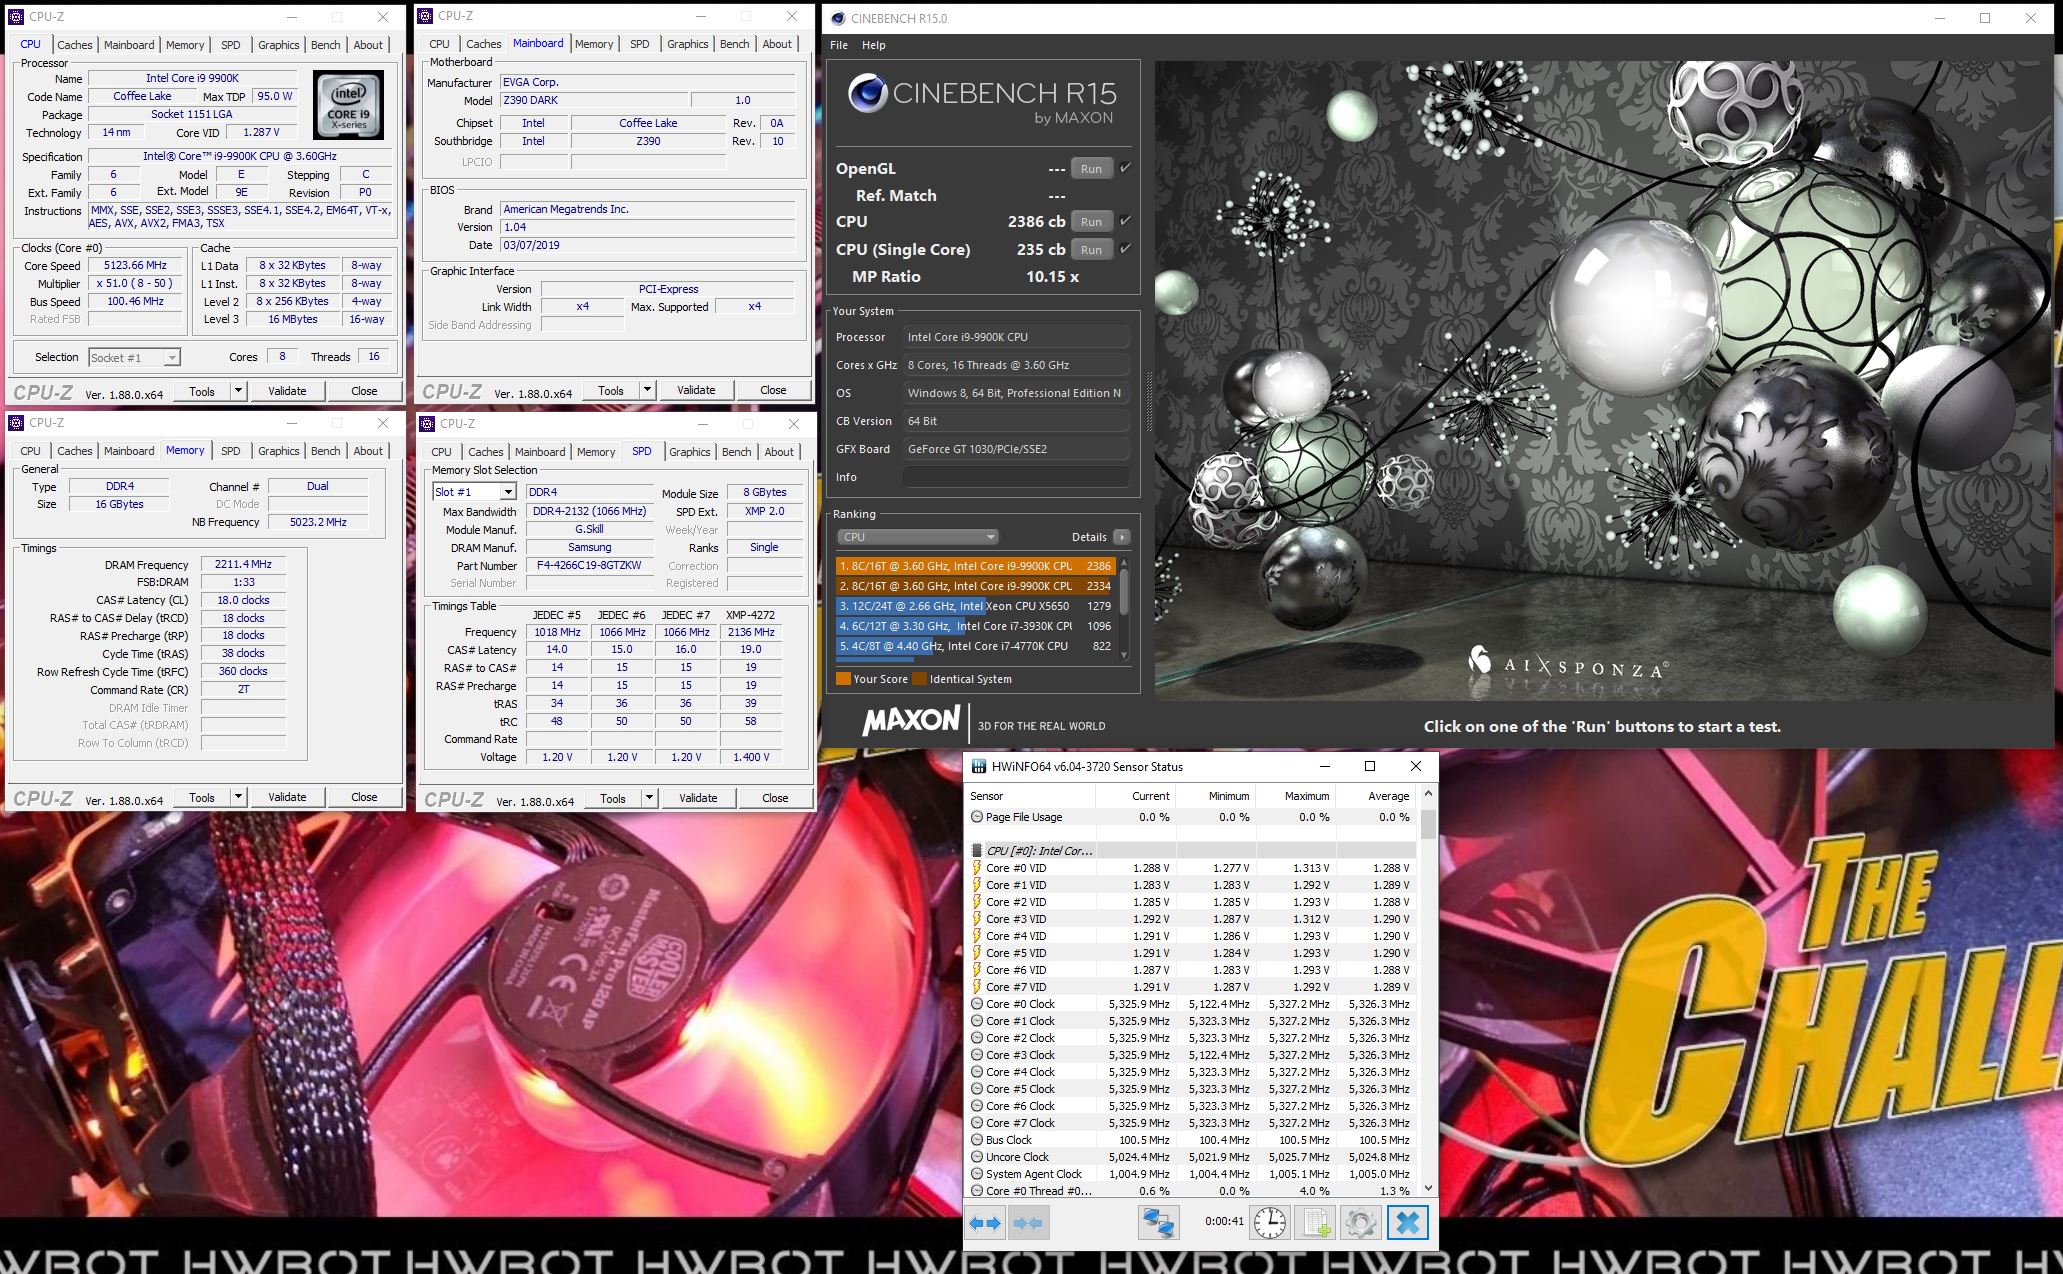Open the Slot #1 memory slot dropdown

coord(508,492)
